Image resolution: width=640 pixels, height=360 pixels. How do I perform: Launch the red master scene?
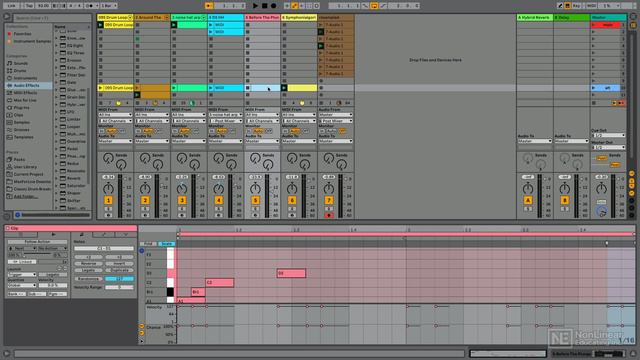click(x=594, y=25)
